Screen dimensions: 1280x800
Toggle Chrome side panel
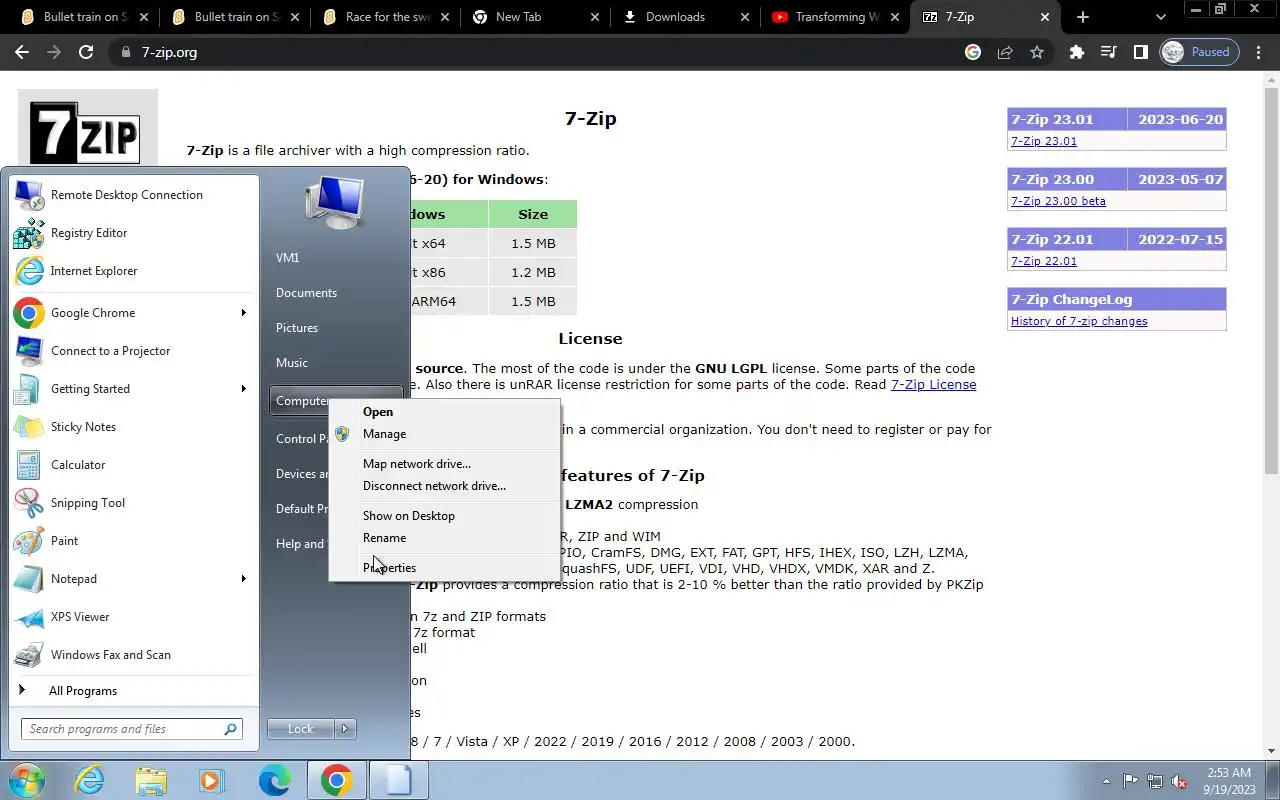1140,52
